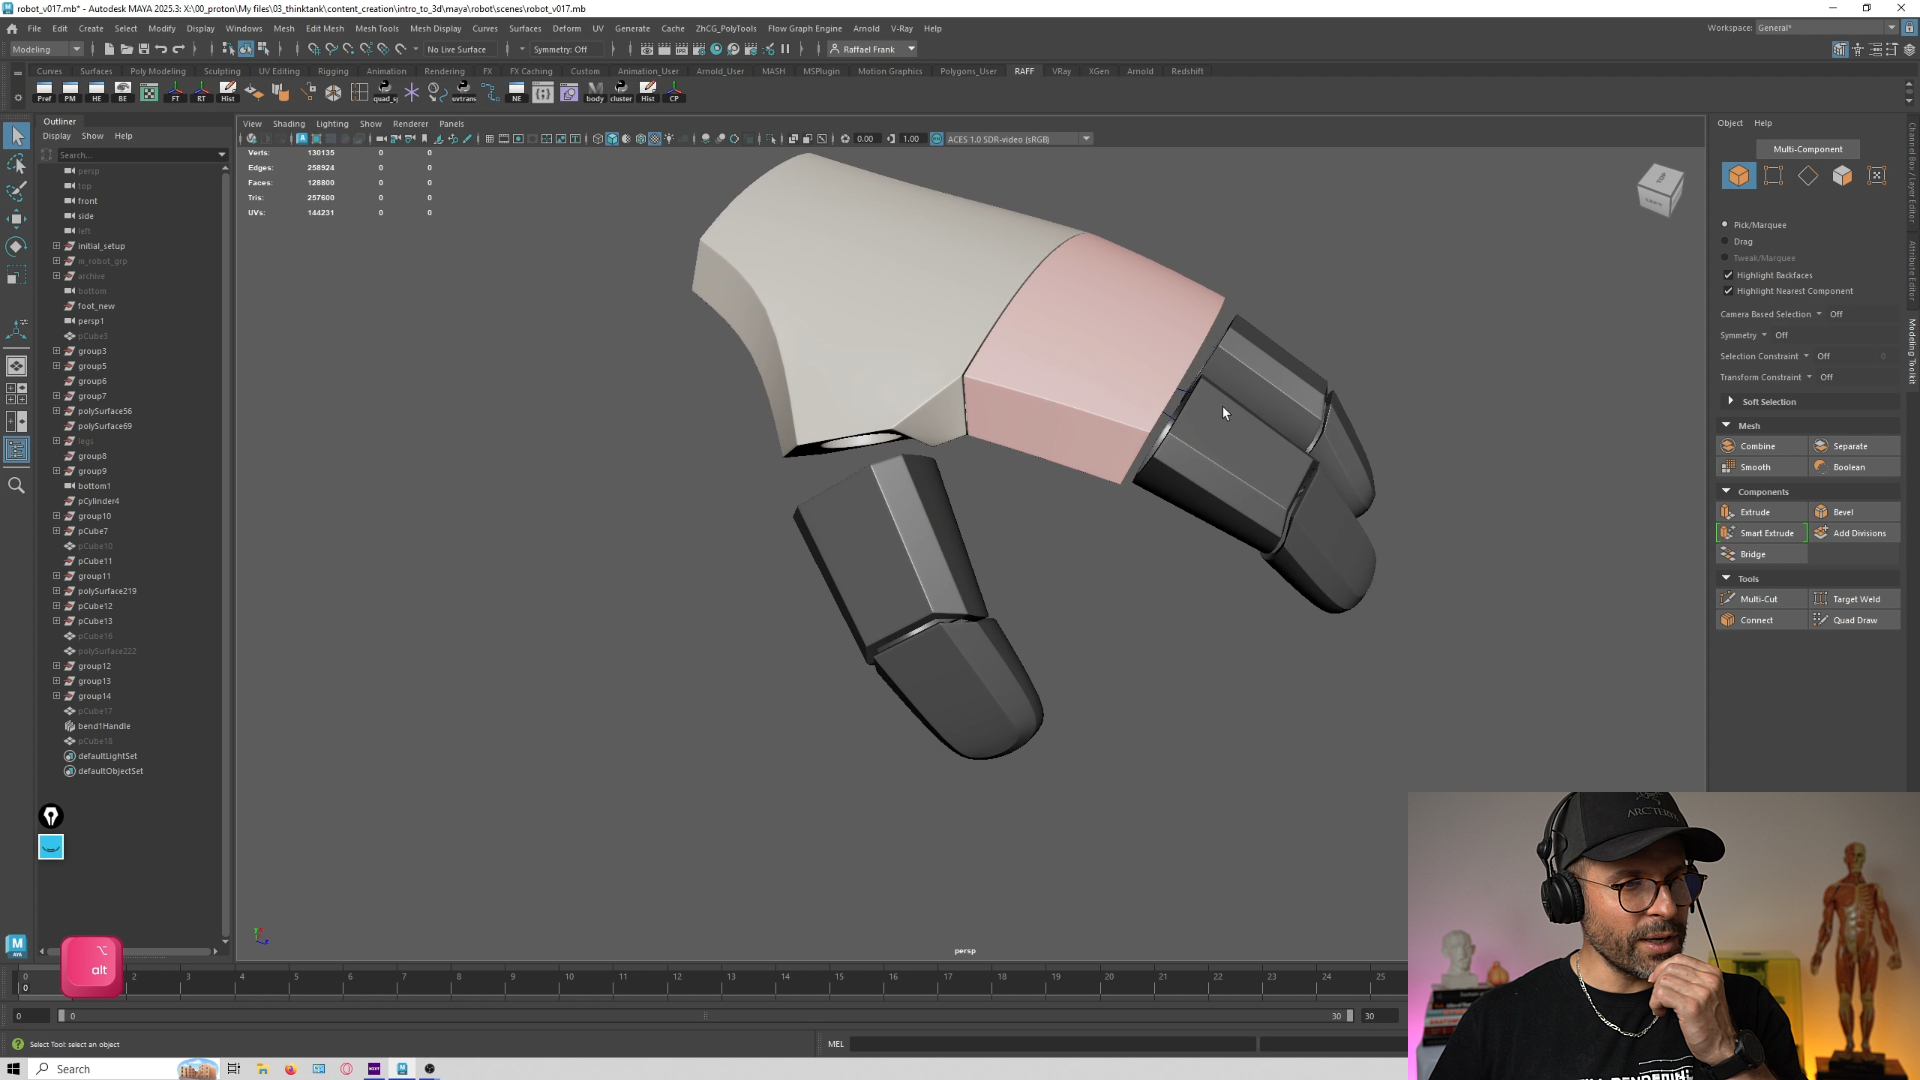The width and height of the screenshot is (1920, 1080).
Task: Open the ACES 1.0 SDR-video color dropdown
Action: tap(1087, 139)
